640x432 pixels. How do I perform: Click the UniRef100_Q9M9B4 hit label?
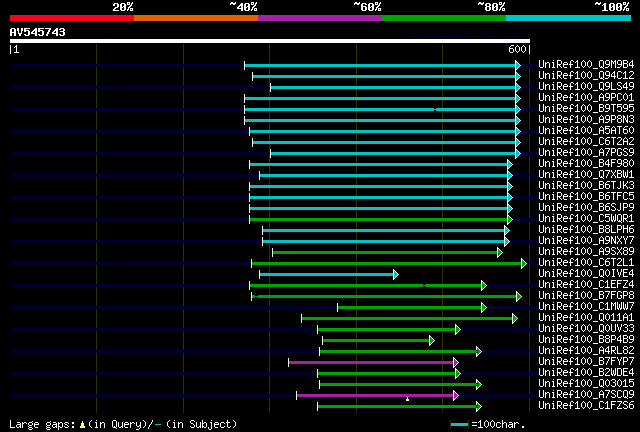586,64
